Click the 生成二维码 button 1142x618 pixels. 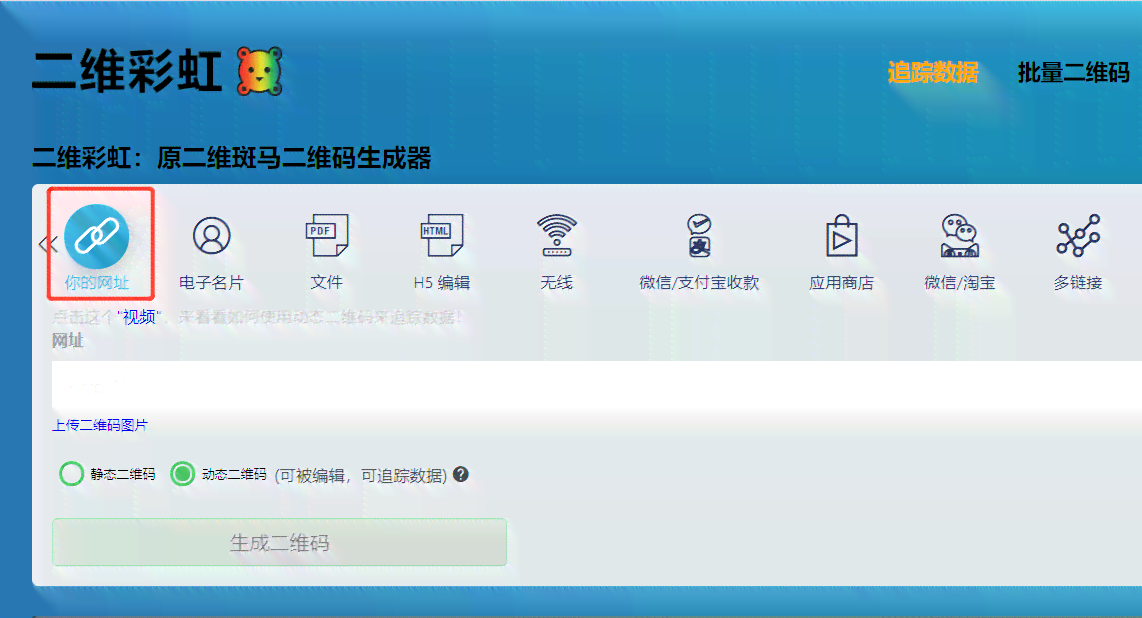click(x=280, y=542)
